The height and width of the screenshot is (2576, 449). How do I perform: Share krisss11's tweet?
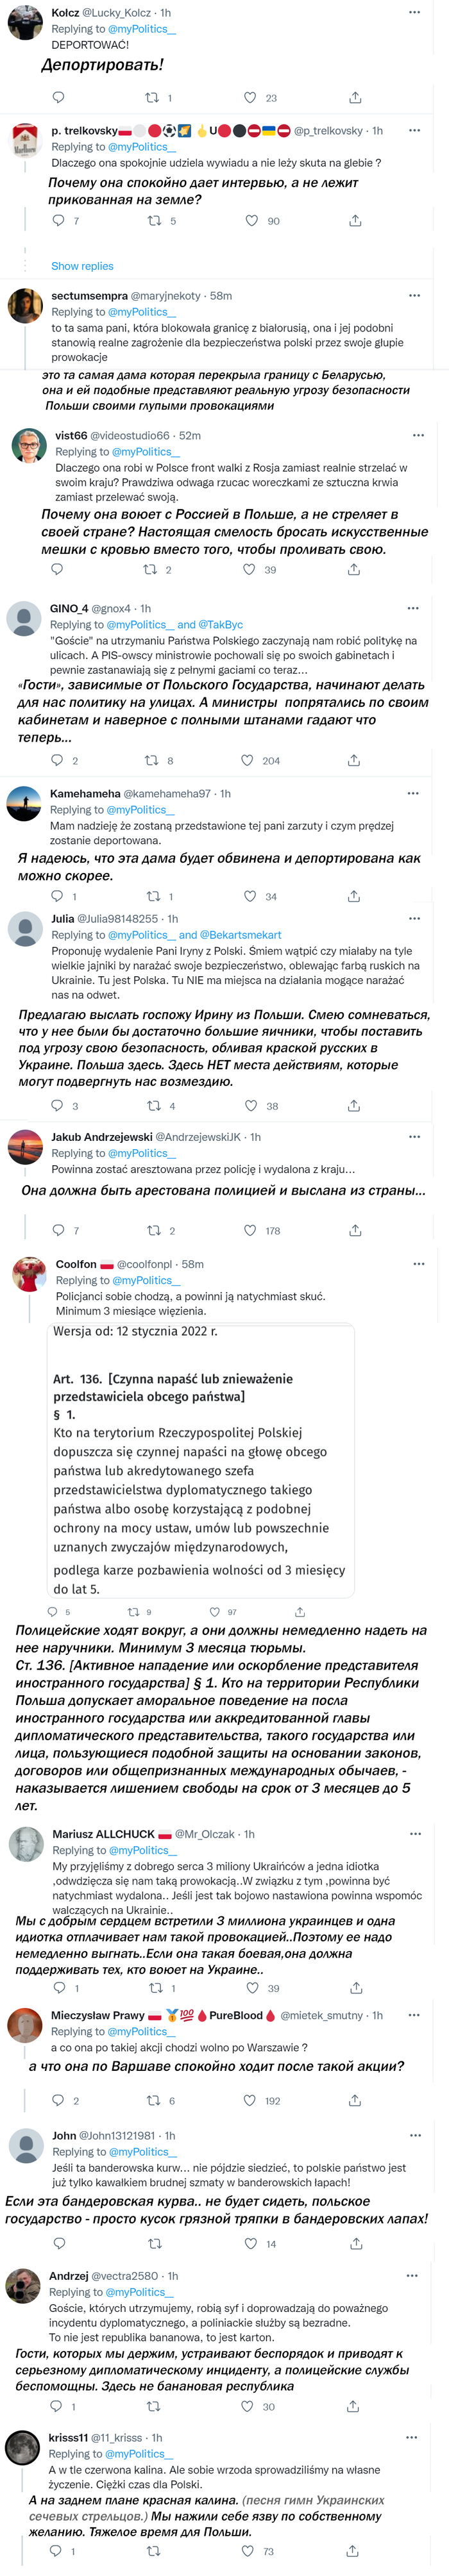coord(354,2550)
